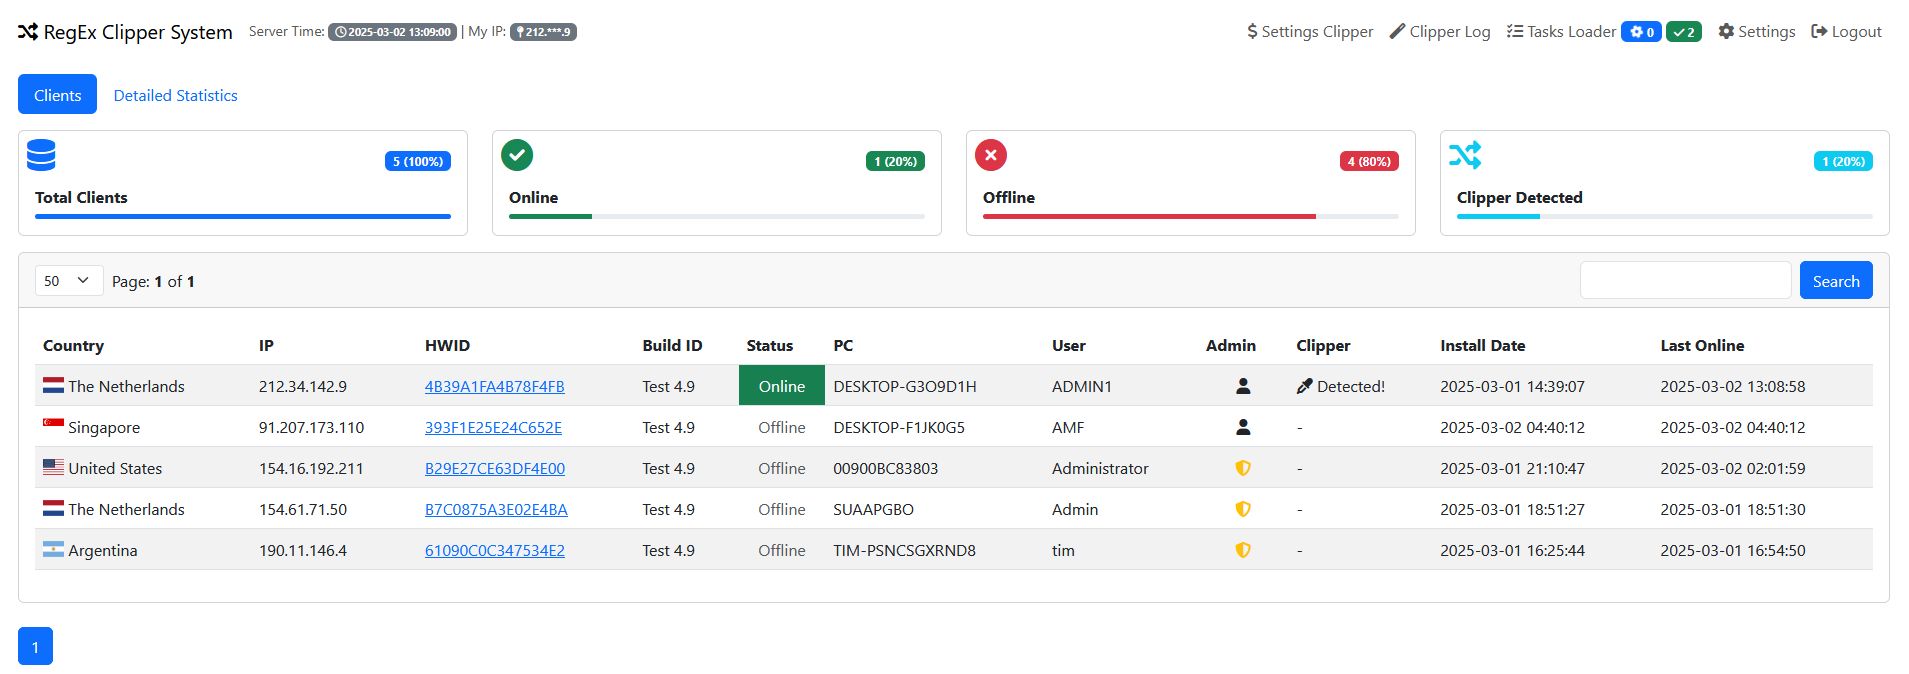This screenshot has height=674, width=1909.
Task: Click the Offline red progress bar
Action: [x=1148, y=216]
